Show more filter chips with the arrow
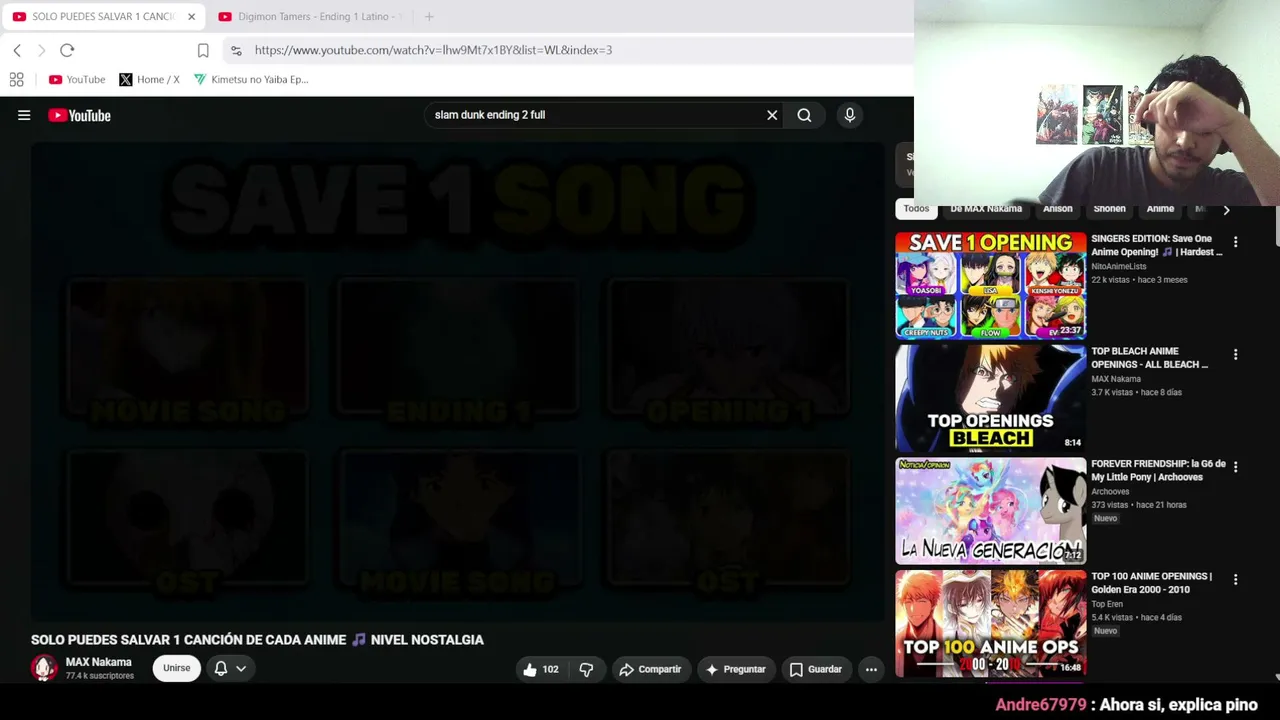Image resolution: width=1280 pixels, height=720 pixels. [x=1226, y=209]
